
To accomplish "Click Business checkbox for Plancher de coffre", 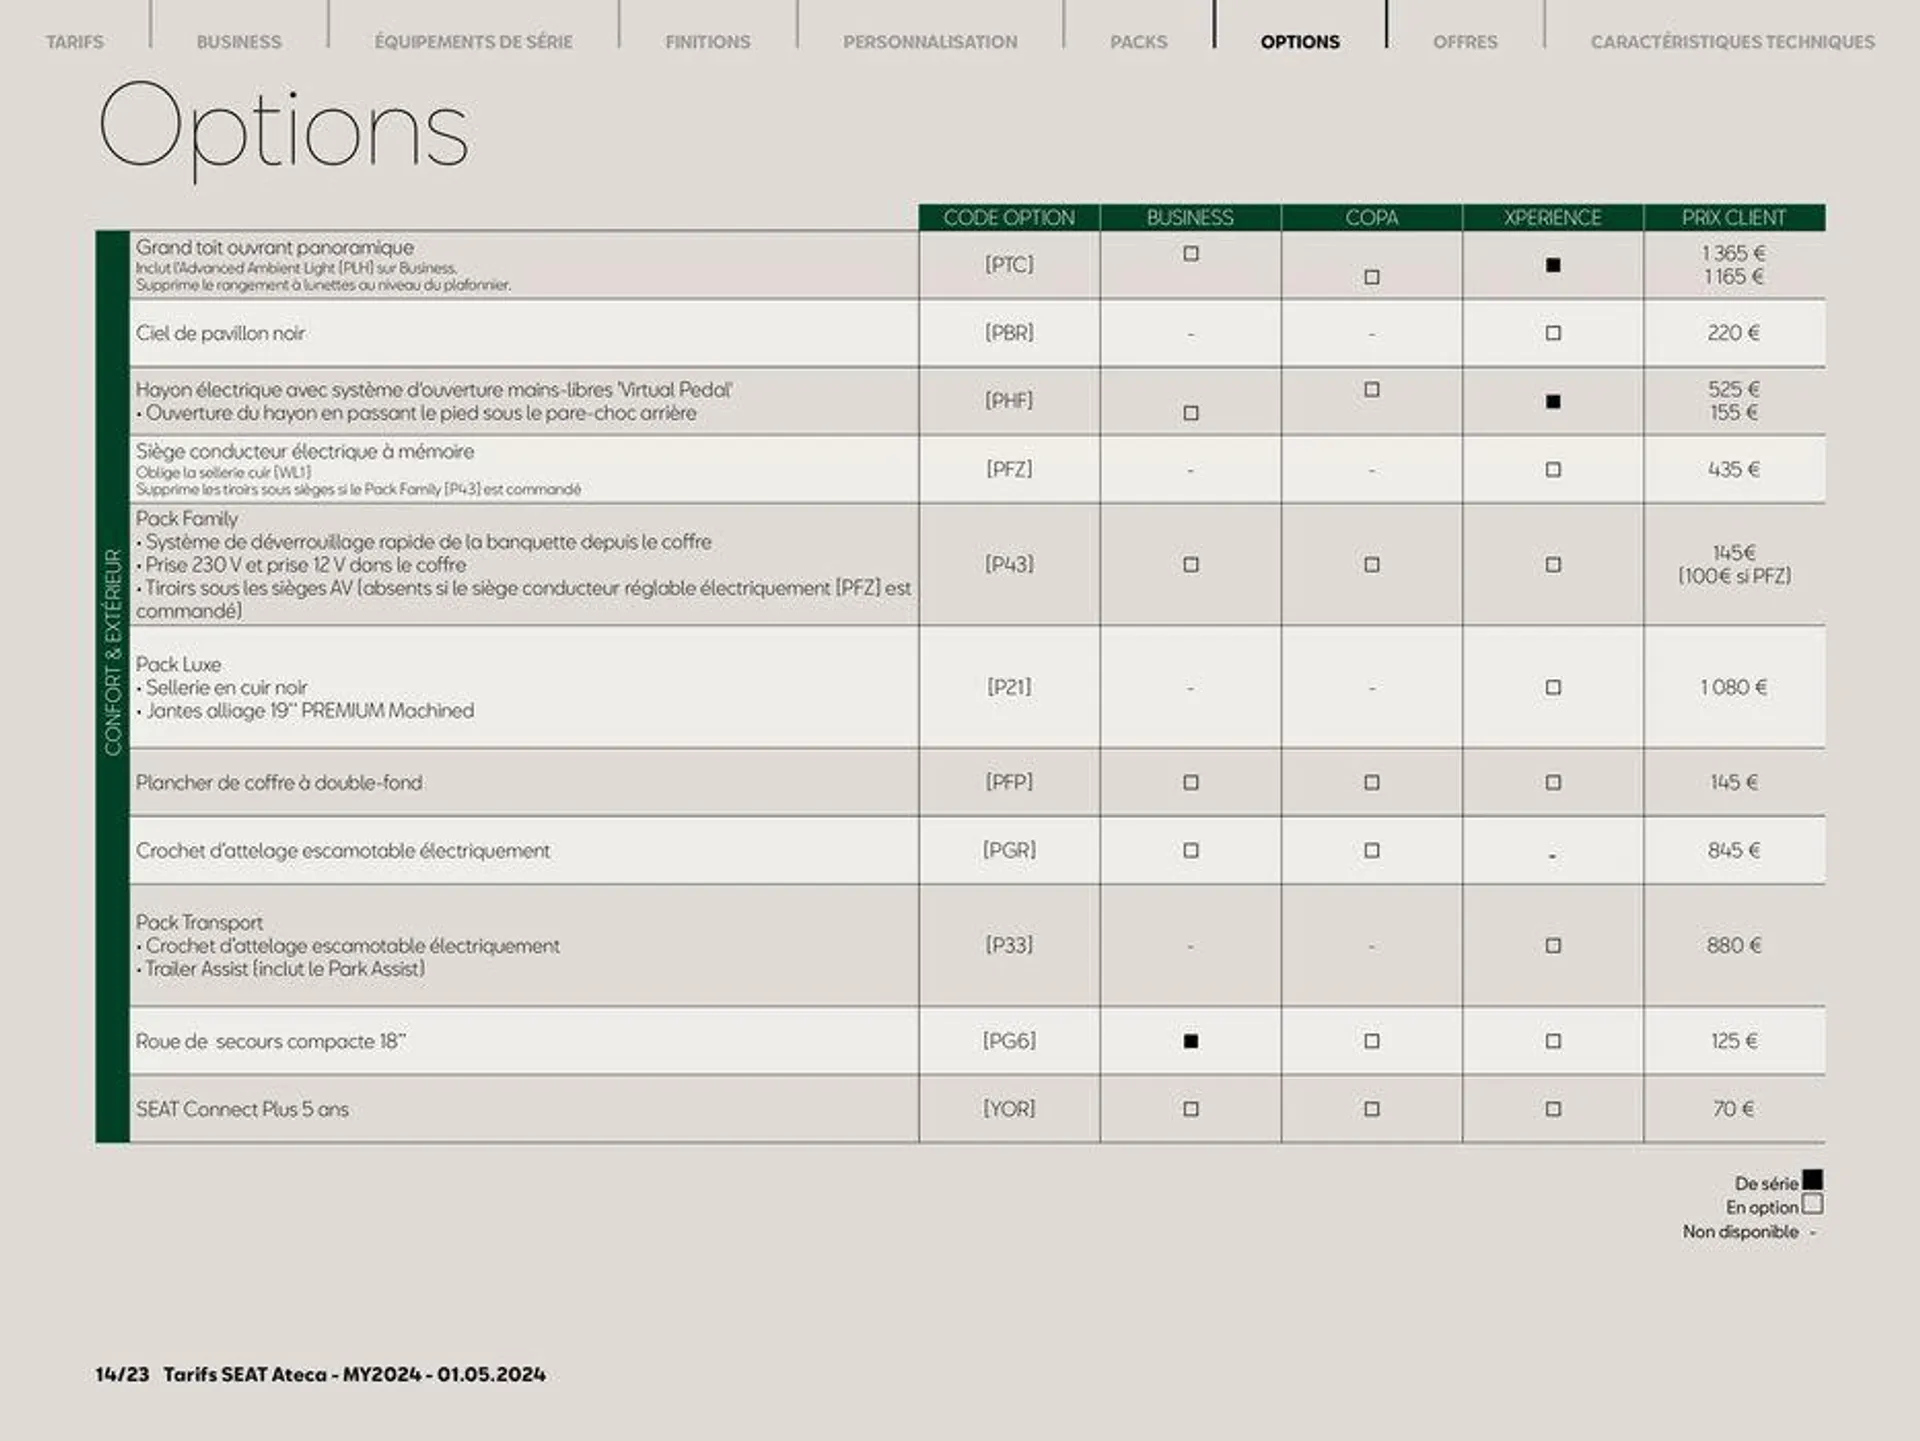I will 1191,783.
